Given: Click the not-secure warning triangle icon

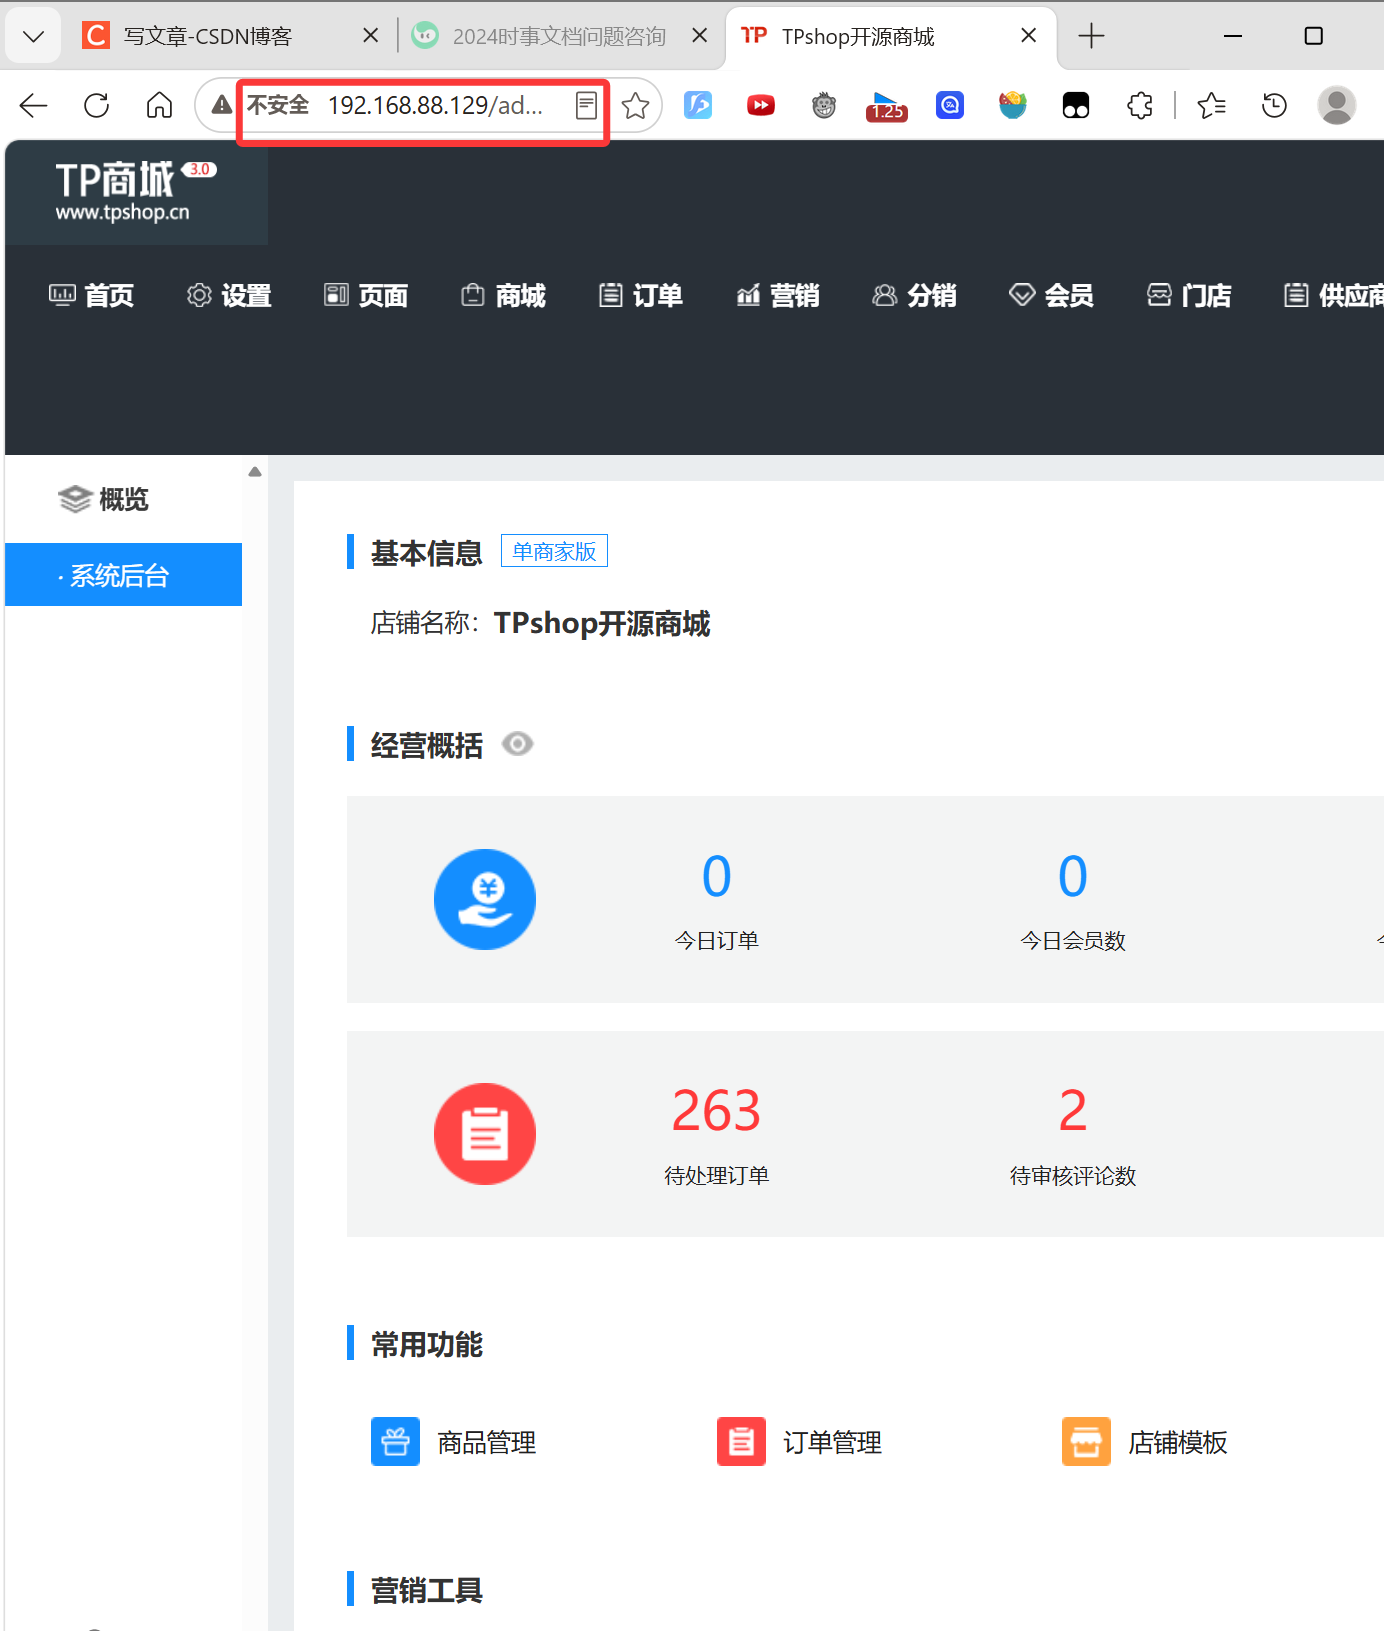Looking at the screenshot, I should [x=222, y=105].
